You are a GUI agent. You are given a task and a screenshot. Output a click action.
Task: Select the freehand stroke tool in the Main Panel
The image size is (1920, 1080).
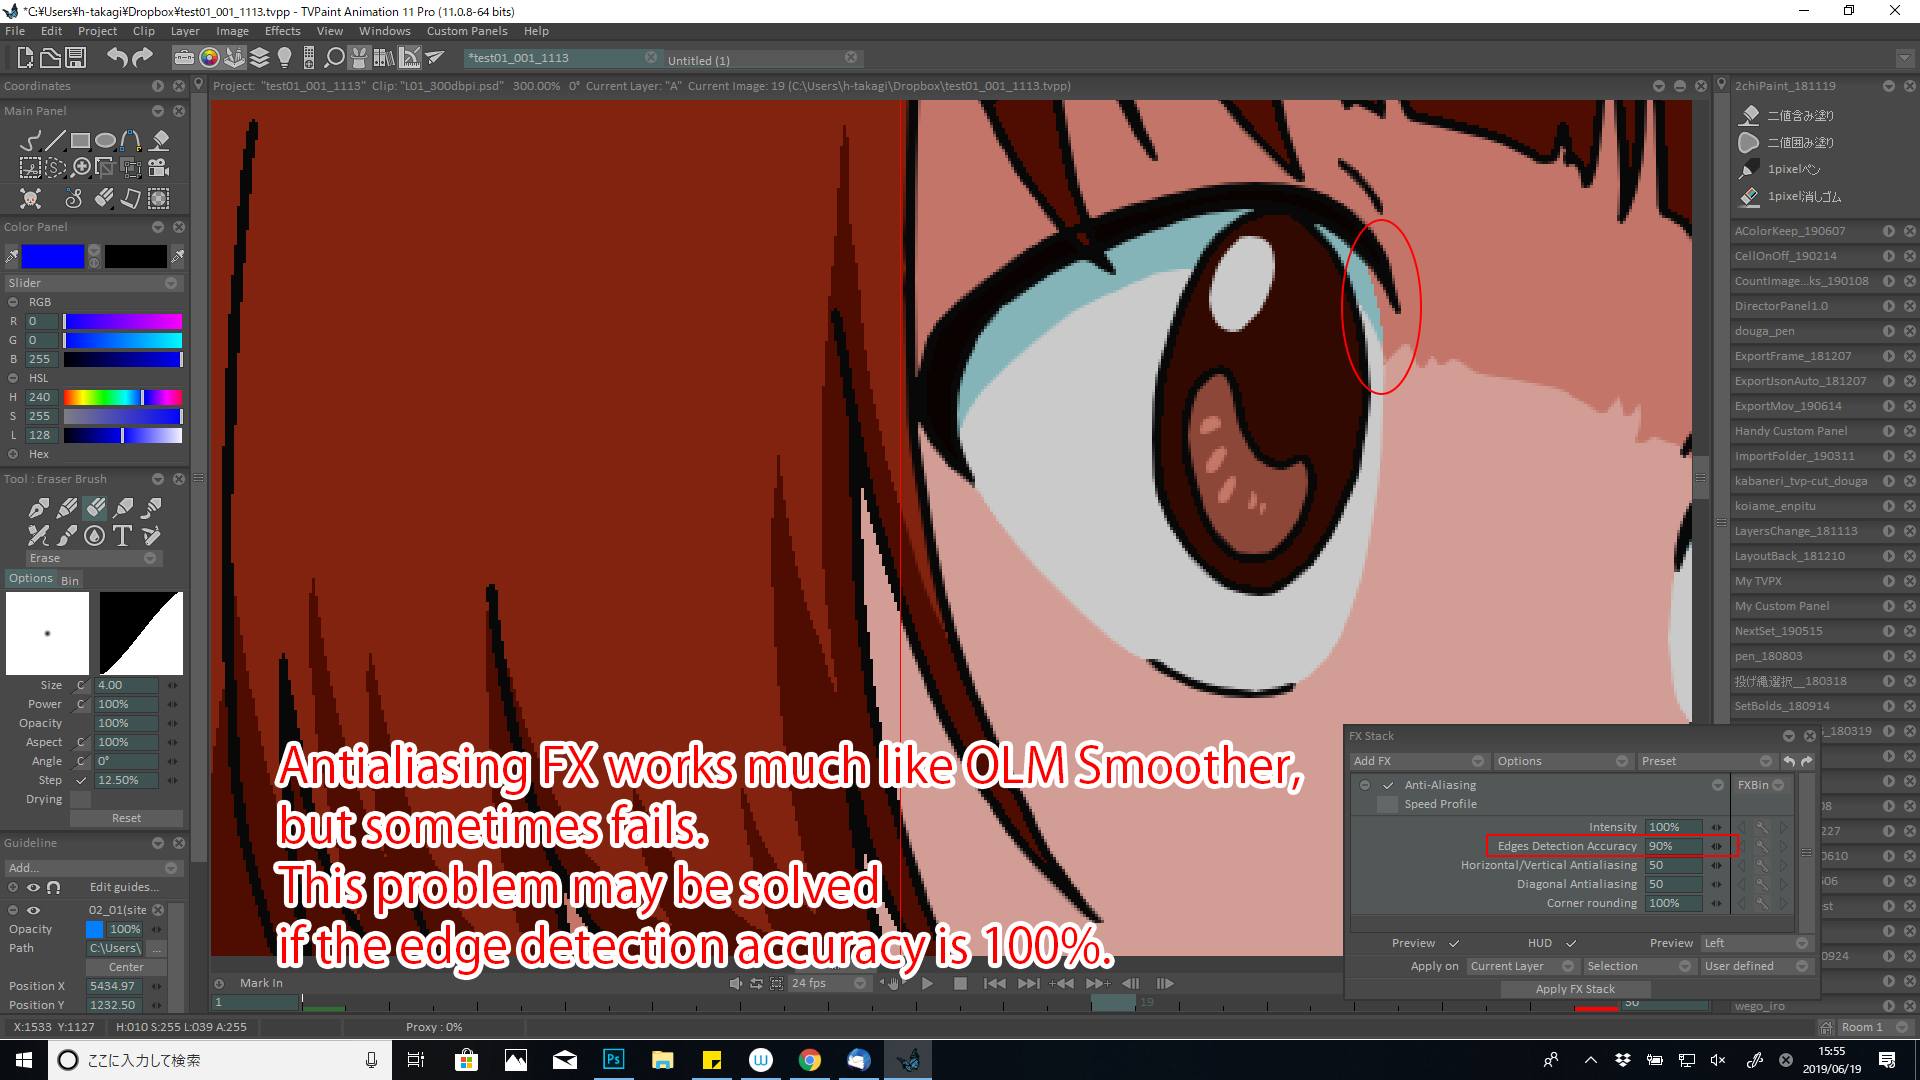tap(31, 141)
